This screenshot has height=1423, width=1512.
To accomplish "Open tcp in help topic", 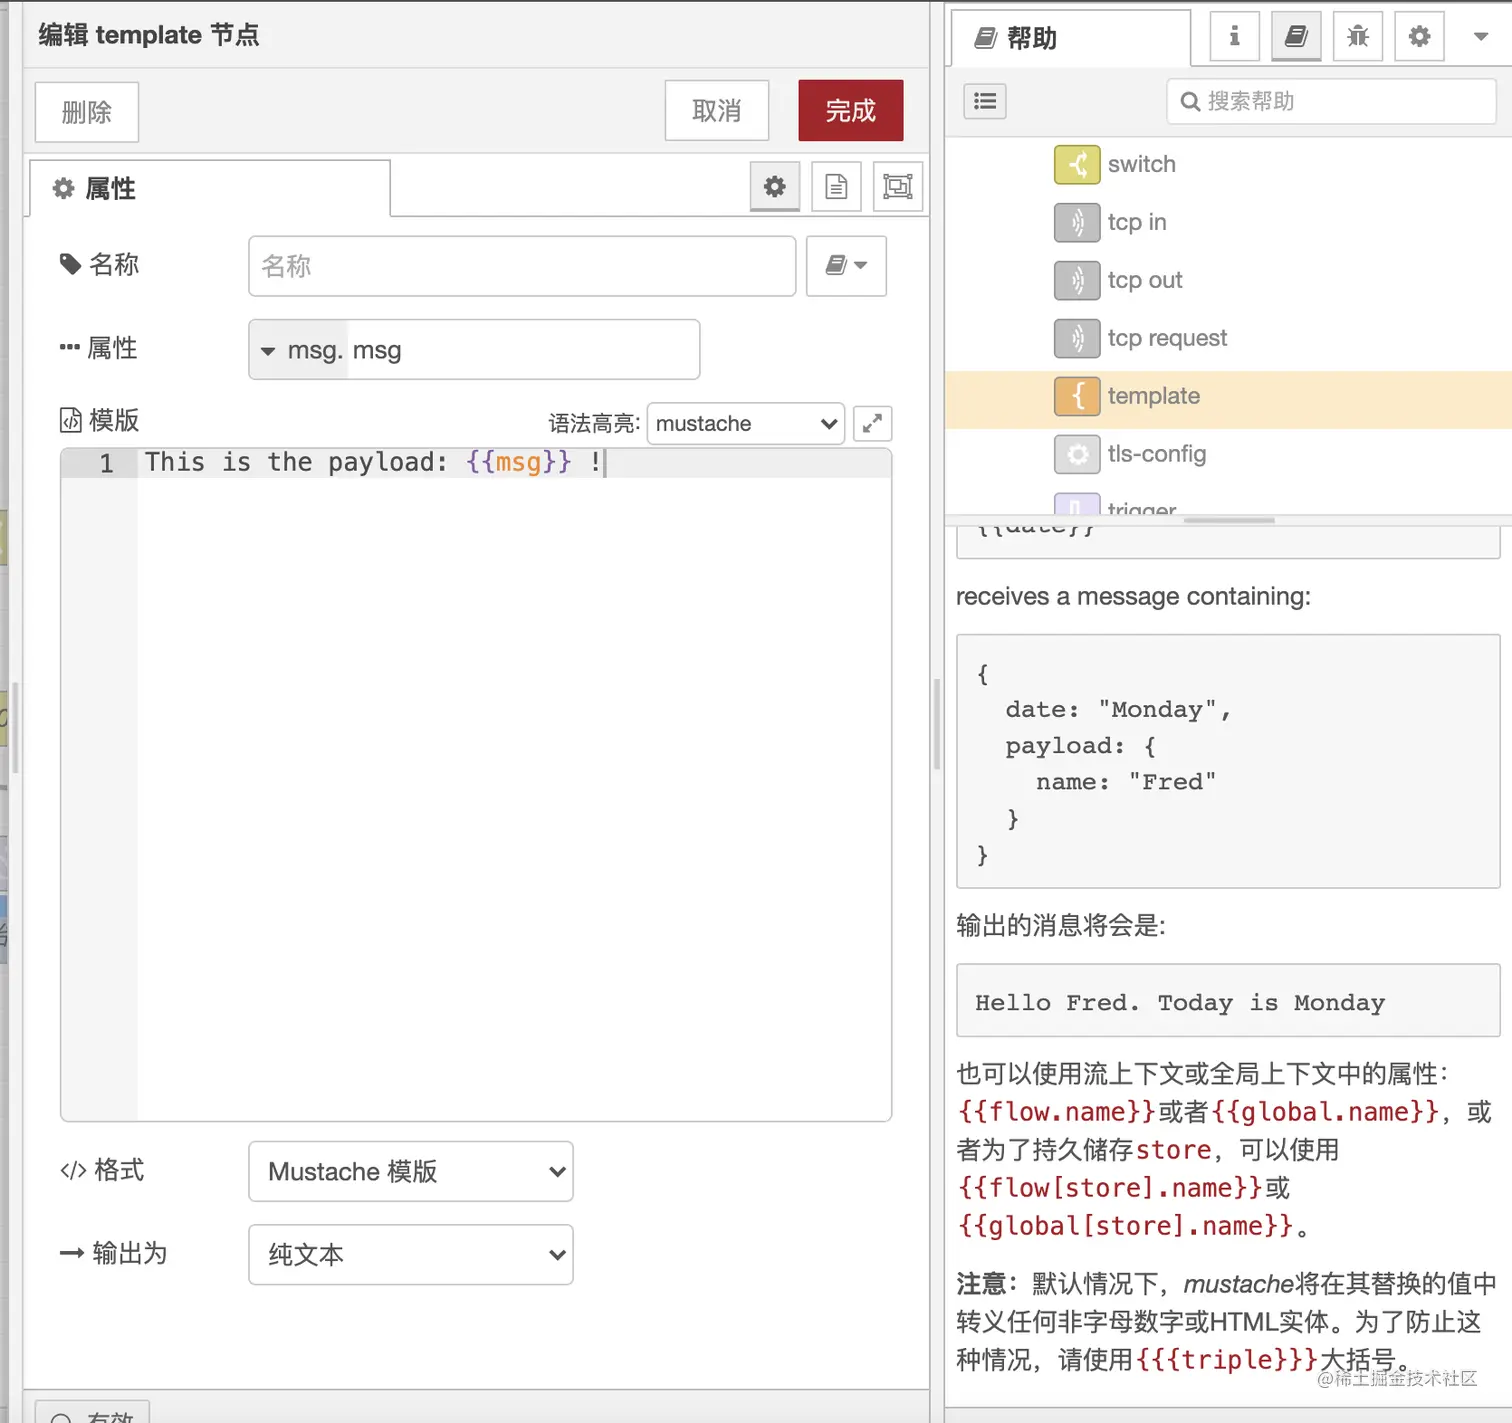I will (1137, 222).
